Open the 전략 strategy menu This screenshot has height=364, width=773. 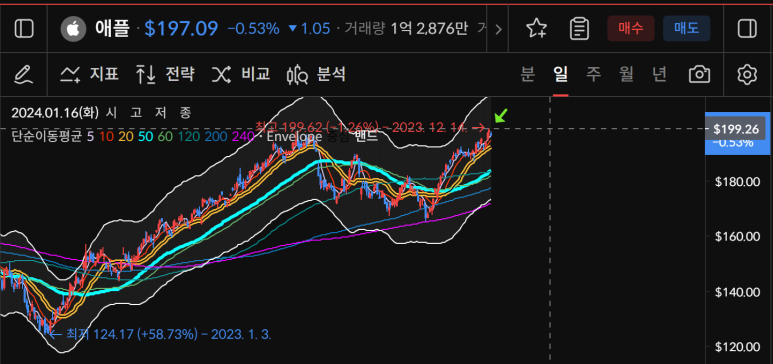(165, 74)
